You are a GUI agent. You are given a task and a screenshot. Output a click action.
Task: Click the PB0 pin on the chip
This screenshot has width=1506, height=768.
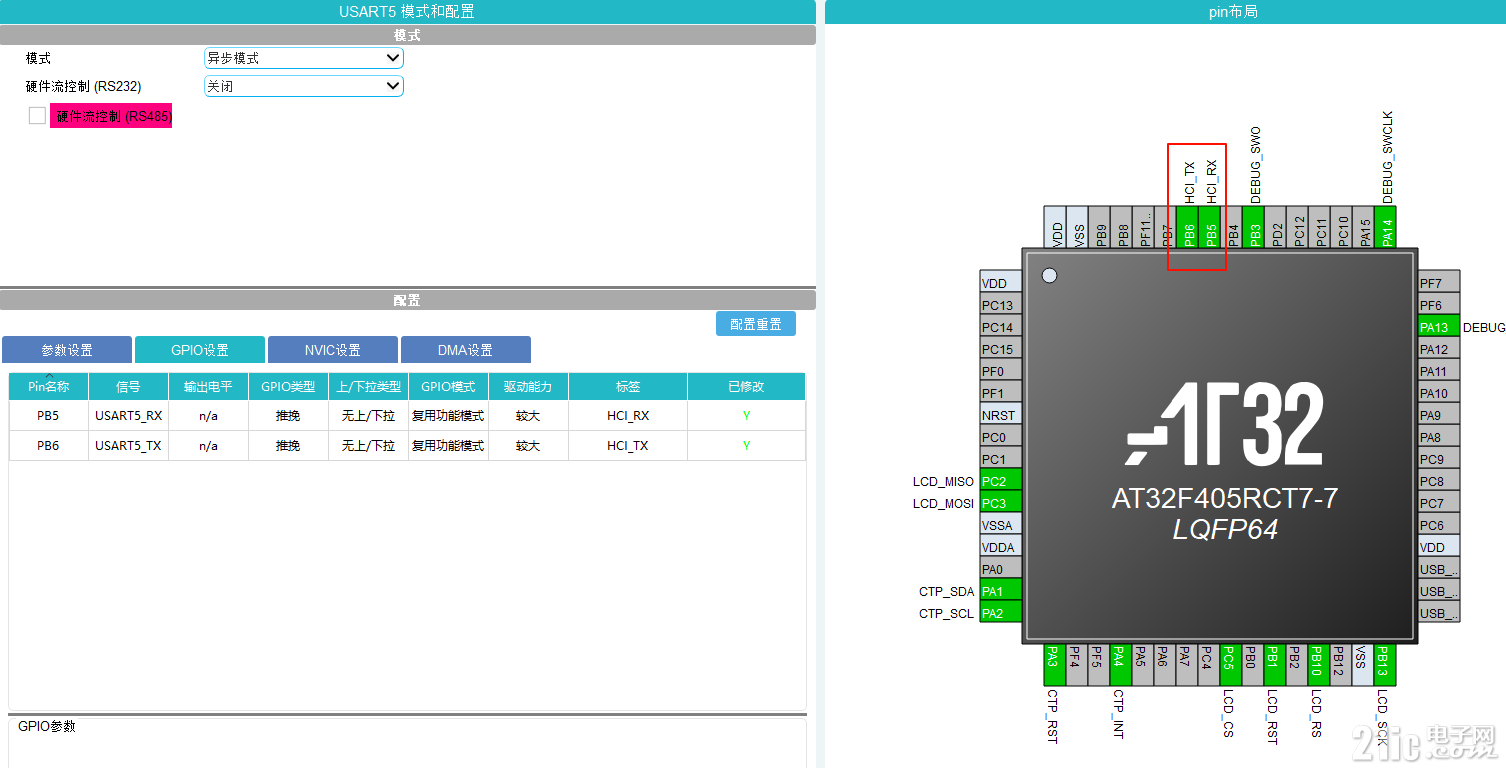pyautogui.click(x=1251, y=665)
